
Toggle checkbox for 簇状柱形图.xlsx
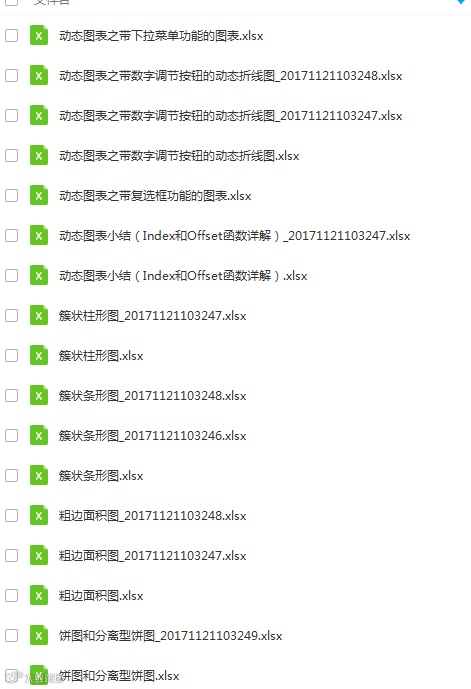coord(11,355)
